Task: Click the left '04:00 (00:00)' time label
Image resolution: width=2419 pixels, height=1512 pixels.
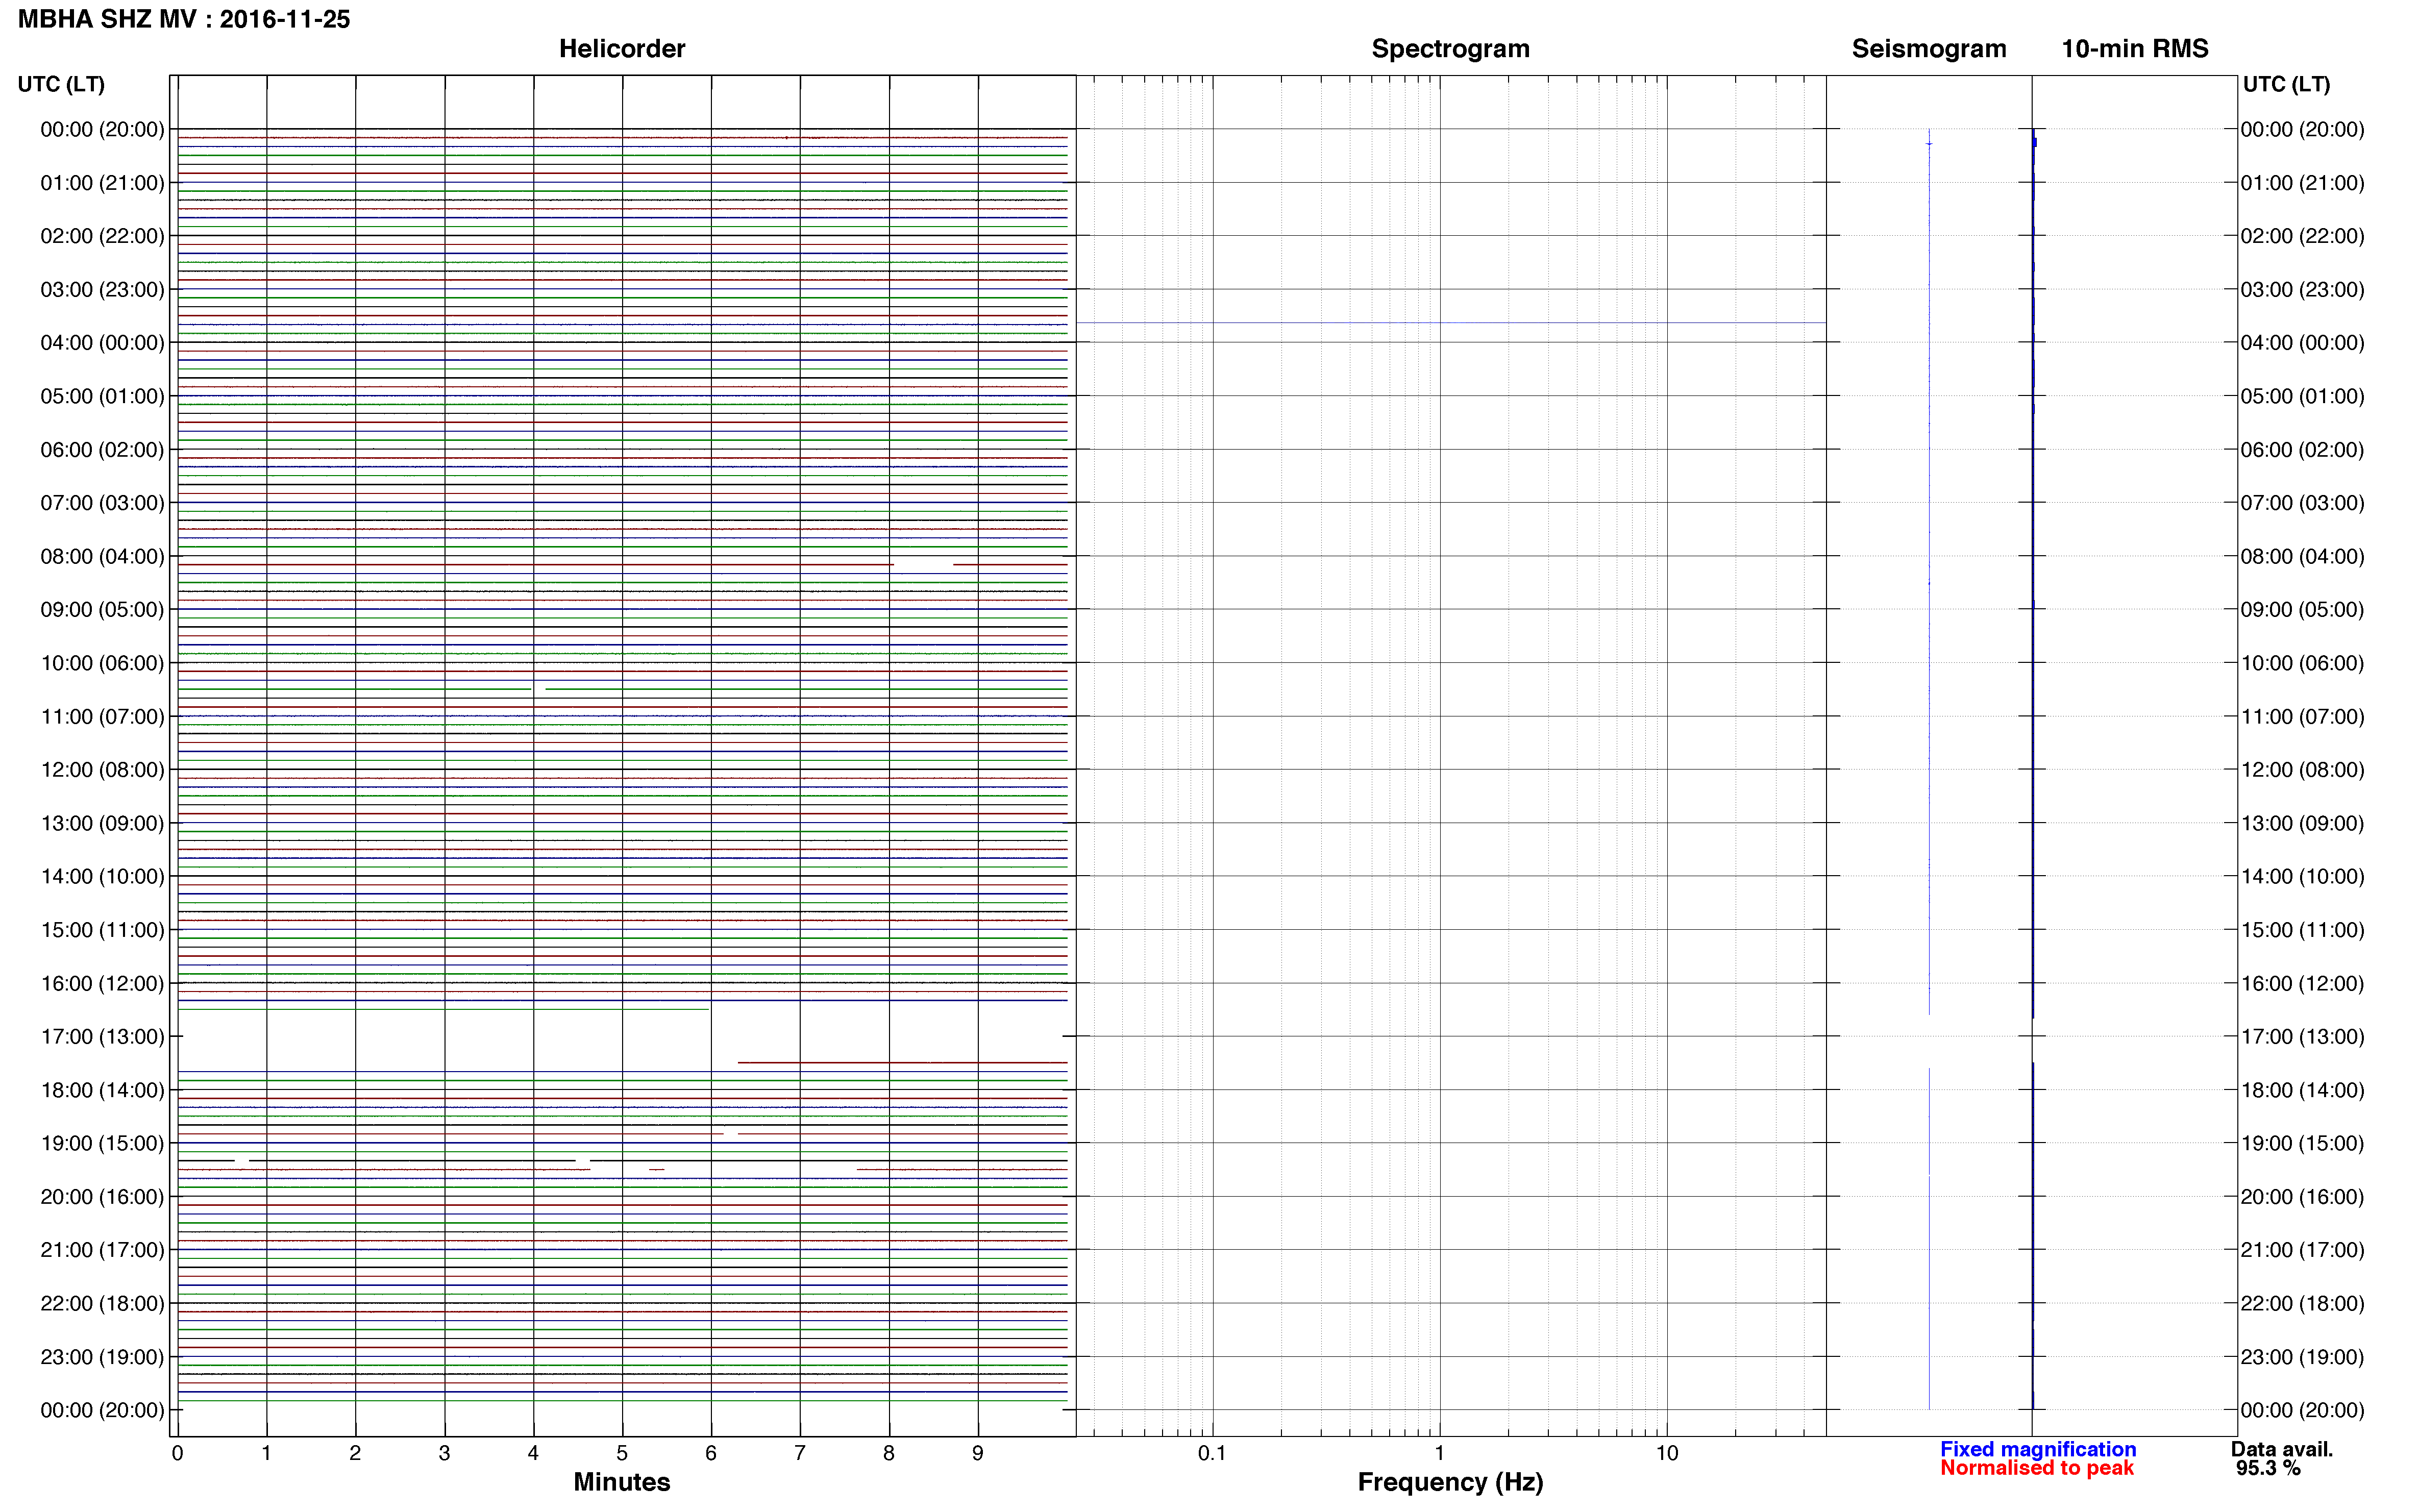Action: 102,343
